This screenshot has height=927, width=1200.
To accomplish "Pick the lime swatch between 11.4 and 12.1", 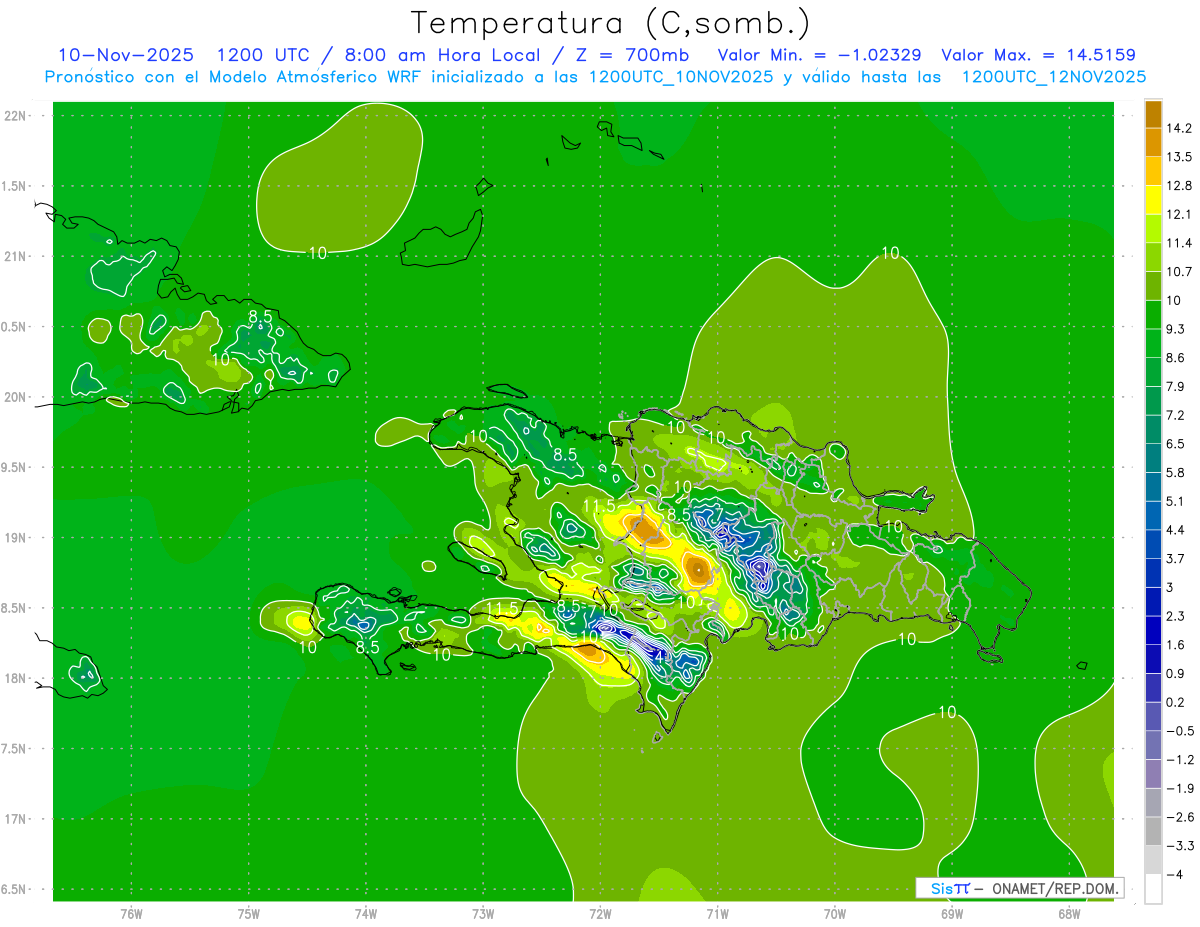I will click(x=1153, y=228).
